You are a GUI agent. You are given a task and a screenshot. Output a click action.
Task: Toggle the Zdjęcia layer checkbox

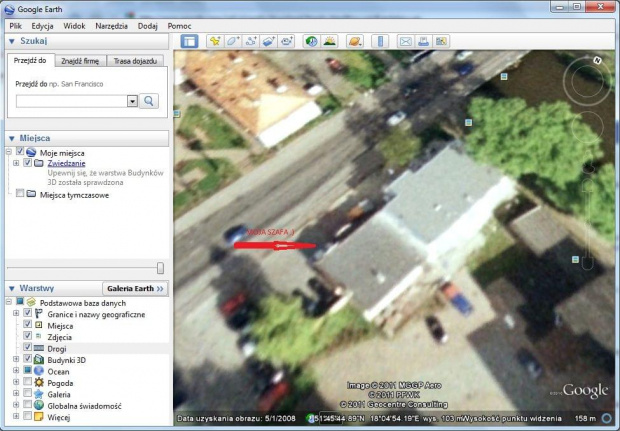27,335
